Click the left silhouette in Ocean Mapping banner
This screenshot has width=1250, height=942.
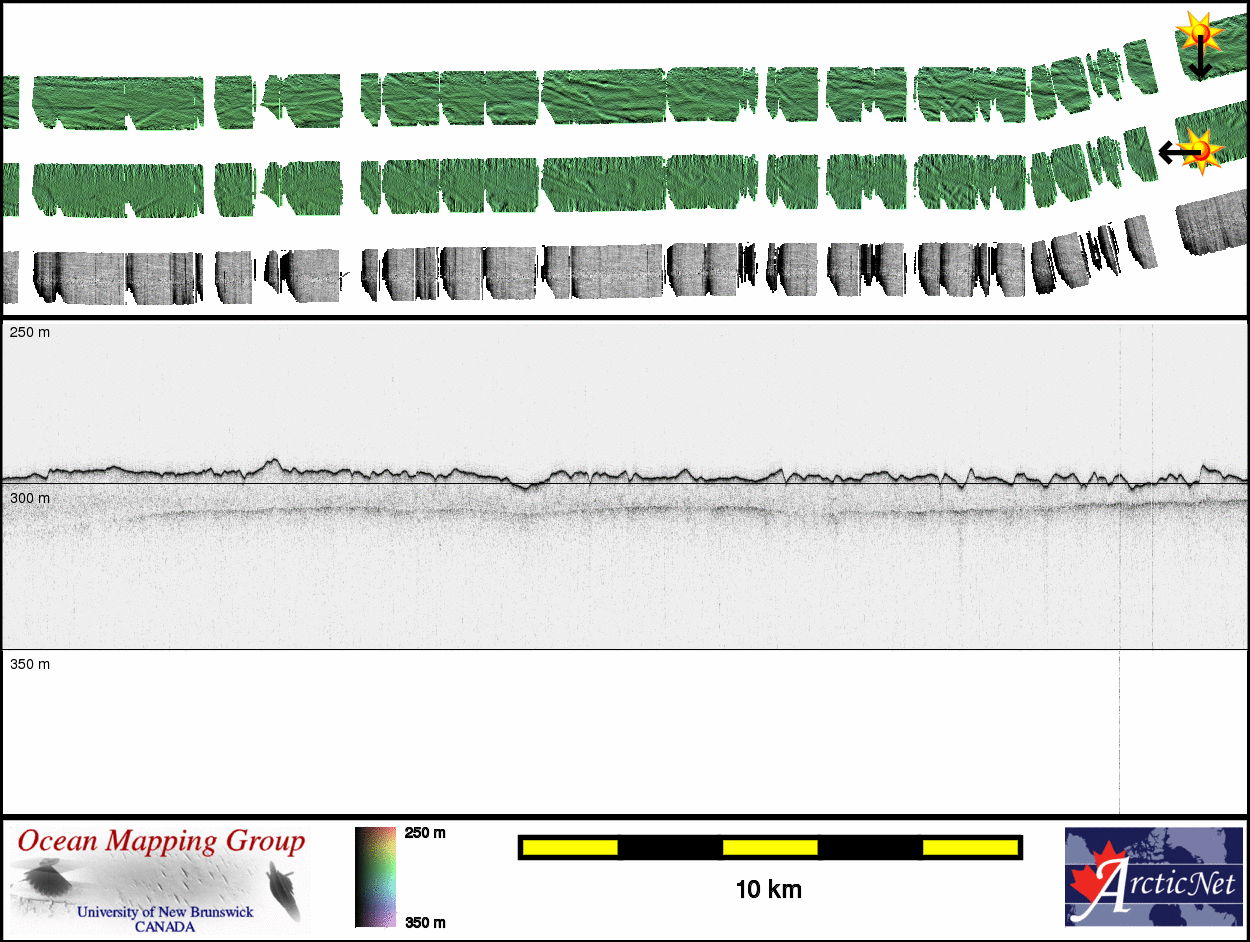click(x=45, y=881)
